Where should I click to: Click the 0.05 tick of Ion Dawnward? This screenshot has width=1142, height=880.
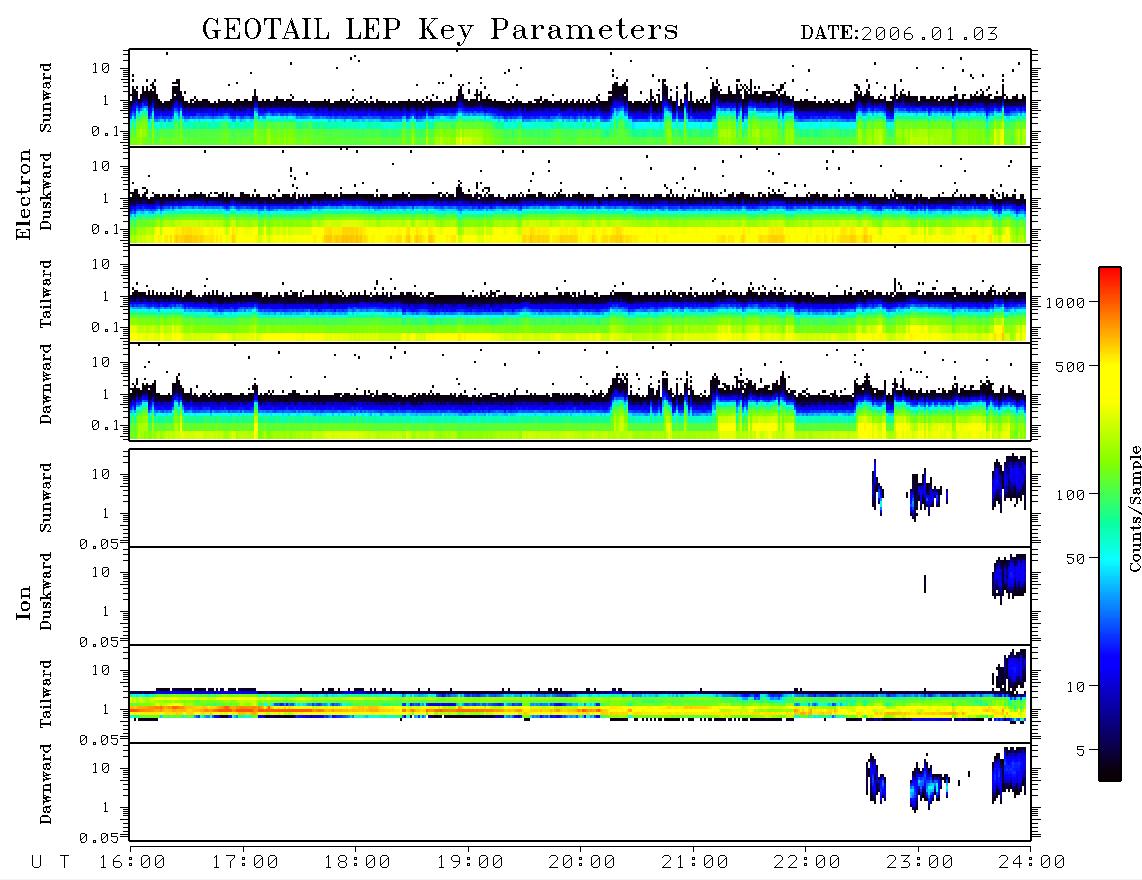(x=99, y=838)
